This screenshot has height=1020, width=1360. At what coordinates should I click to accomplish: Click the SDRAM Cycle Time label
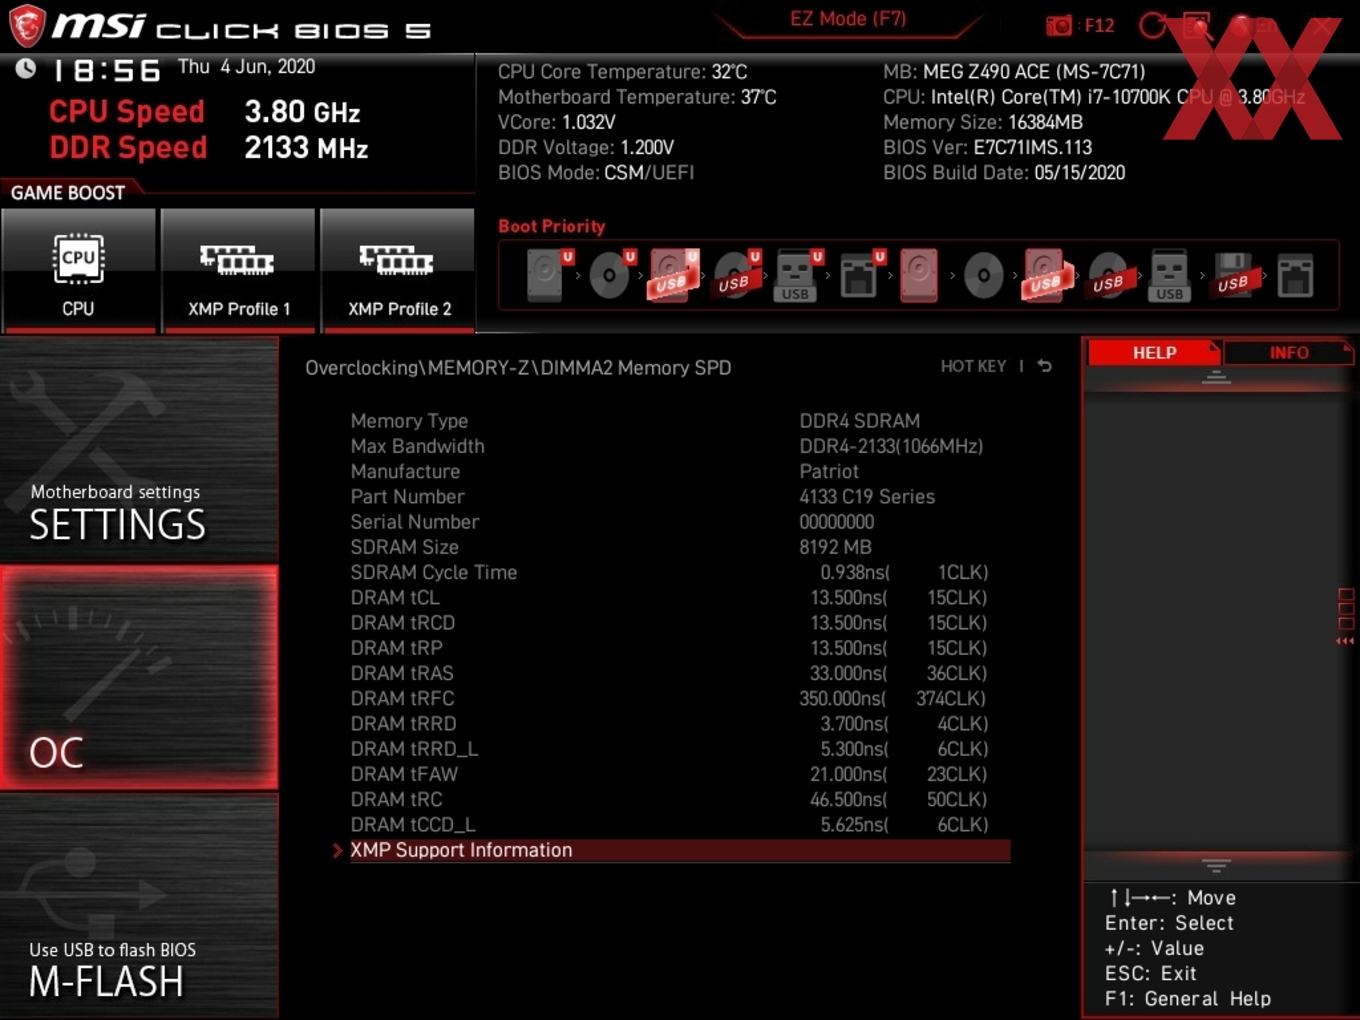pos(433,572)
